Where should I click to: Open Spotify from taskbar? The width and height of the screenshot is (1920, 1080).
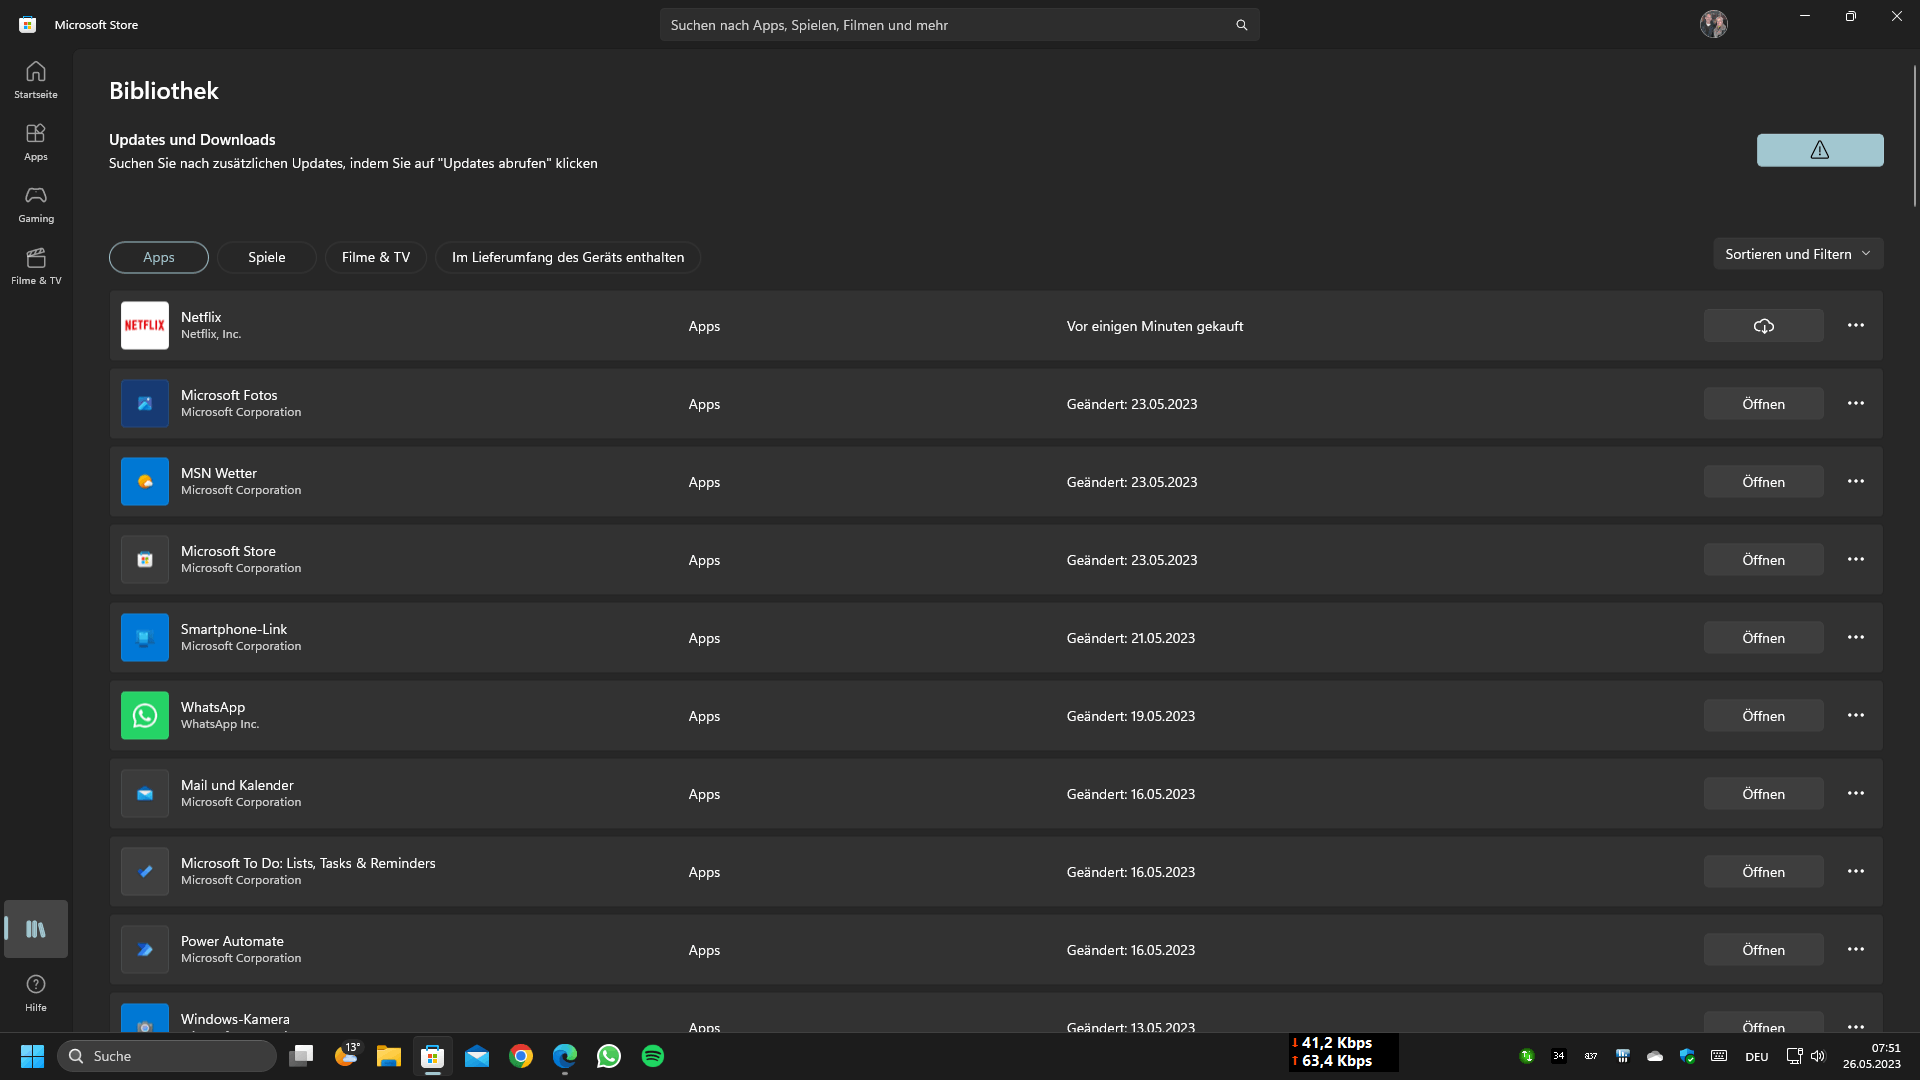(x=653, y=1056)
